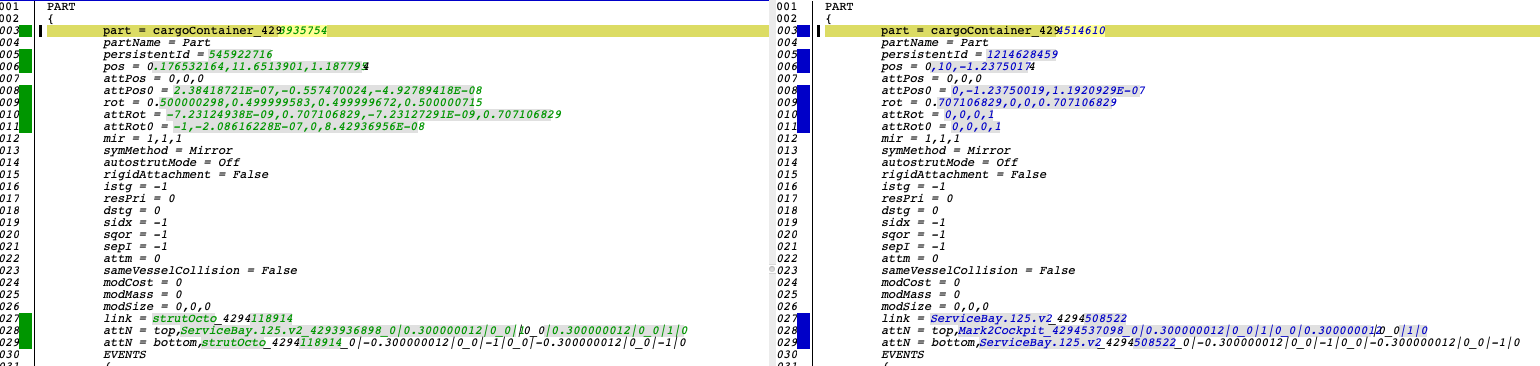Screen dimensions: 1540x366
Task: Click PART header line in right pane
Action: click(x=839, y=6)
